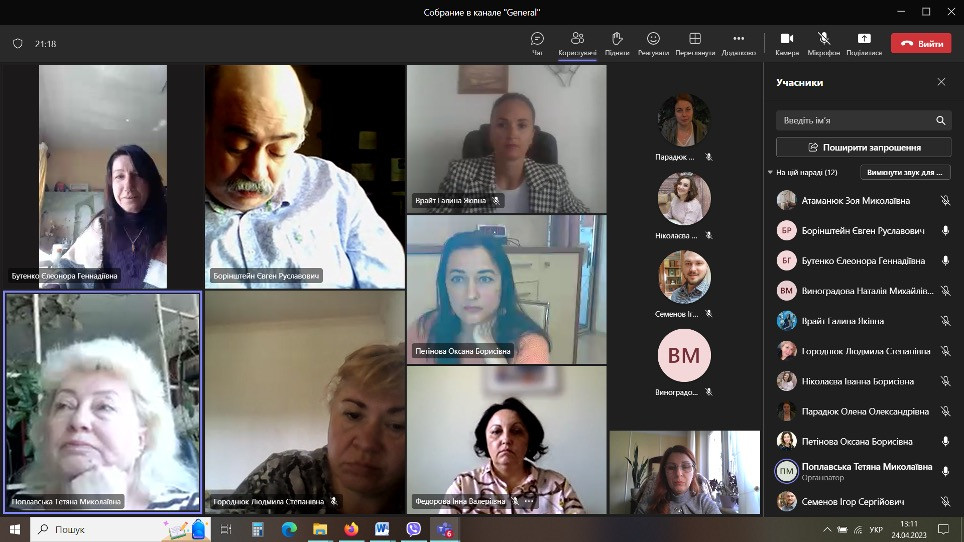Screen dimensions: 964x542
Task: Click БР avatar of Борінштейн in list
Action: click(786, 230)
